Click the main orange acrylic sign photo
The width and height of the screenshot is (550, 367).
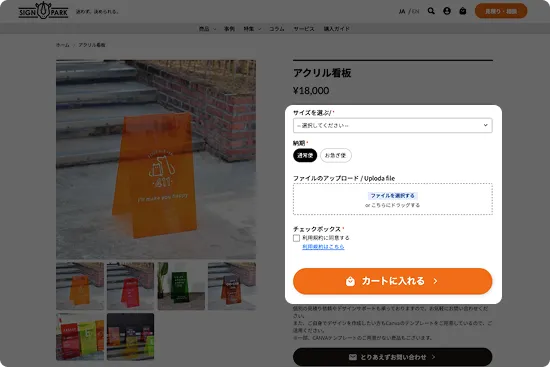(x=156, y=159)
